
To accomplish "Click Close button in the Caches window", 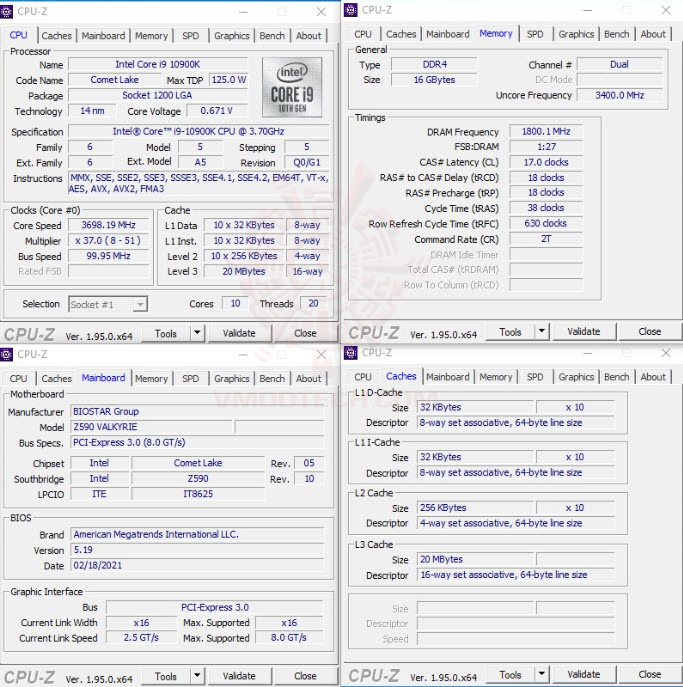I will [650, 674].
